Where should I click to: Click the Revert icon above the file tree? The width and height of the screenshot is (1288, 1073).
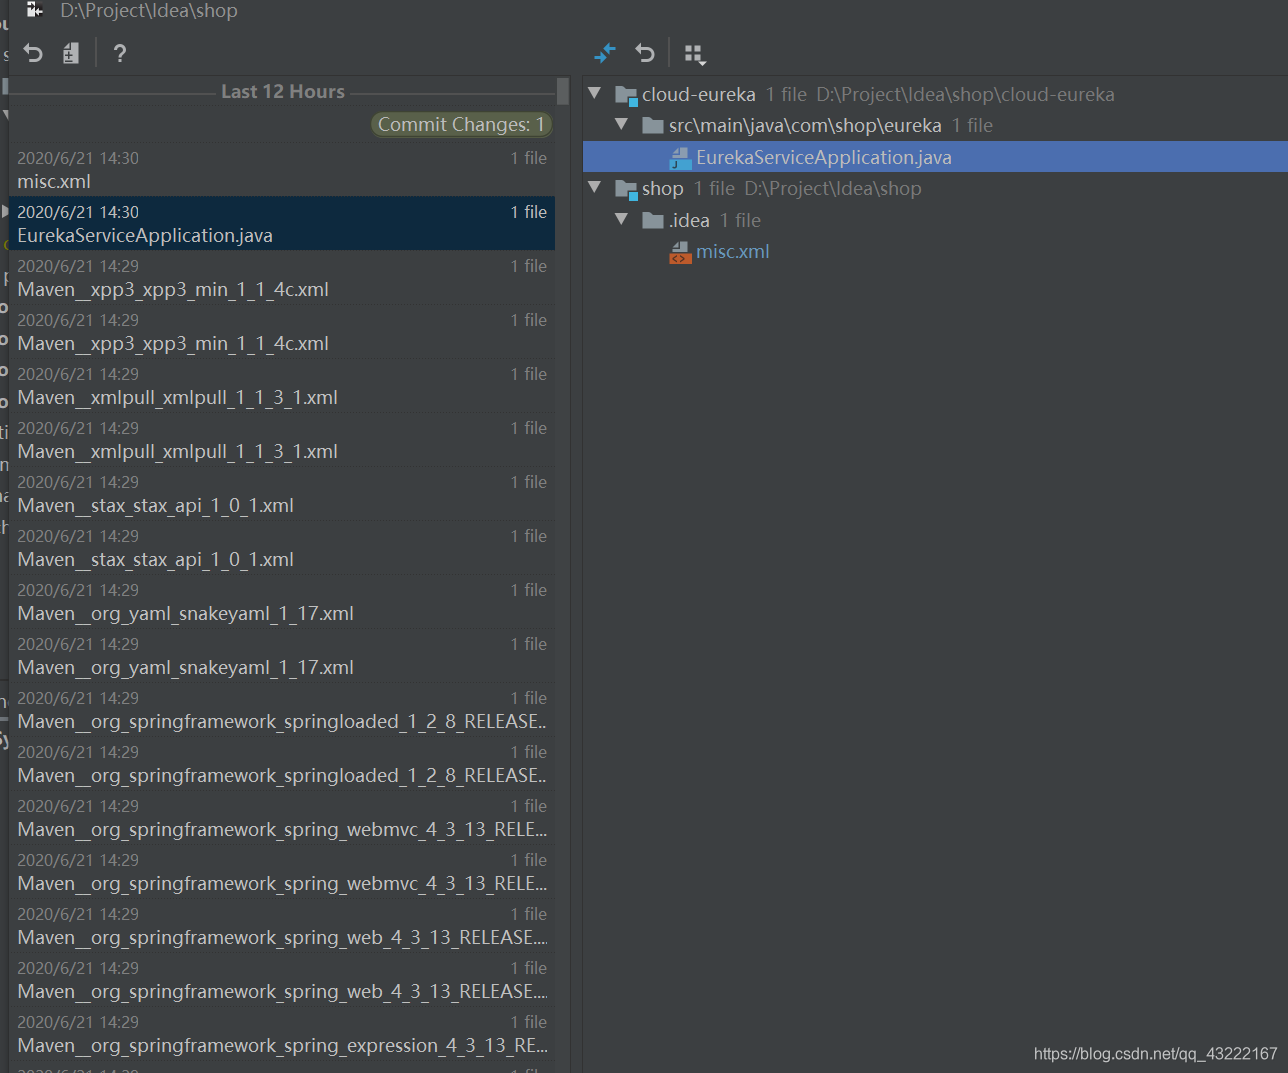[645, 53]
